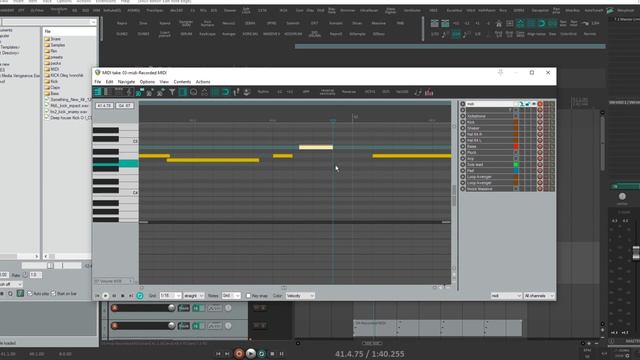Open the Velocity CC lane dropdown
The width and height of the screenshot is (640, 360).
click(x=113, y=281)
